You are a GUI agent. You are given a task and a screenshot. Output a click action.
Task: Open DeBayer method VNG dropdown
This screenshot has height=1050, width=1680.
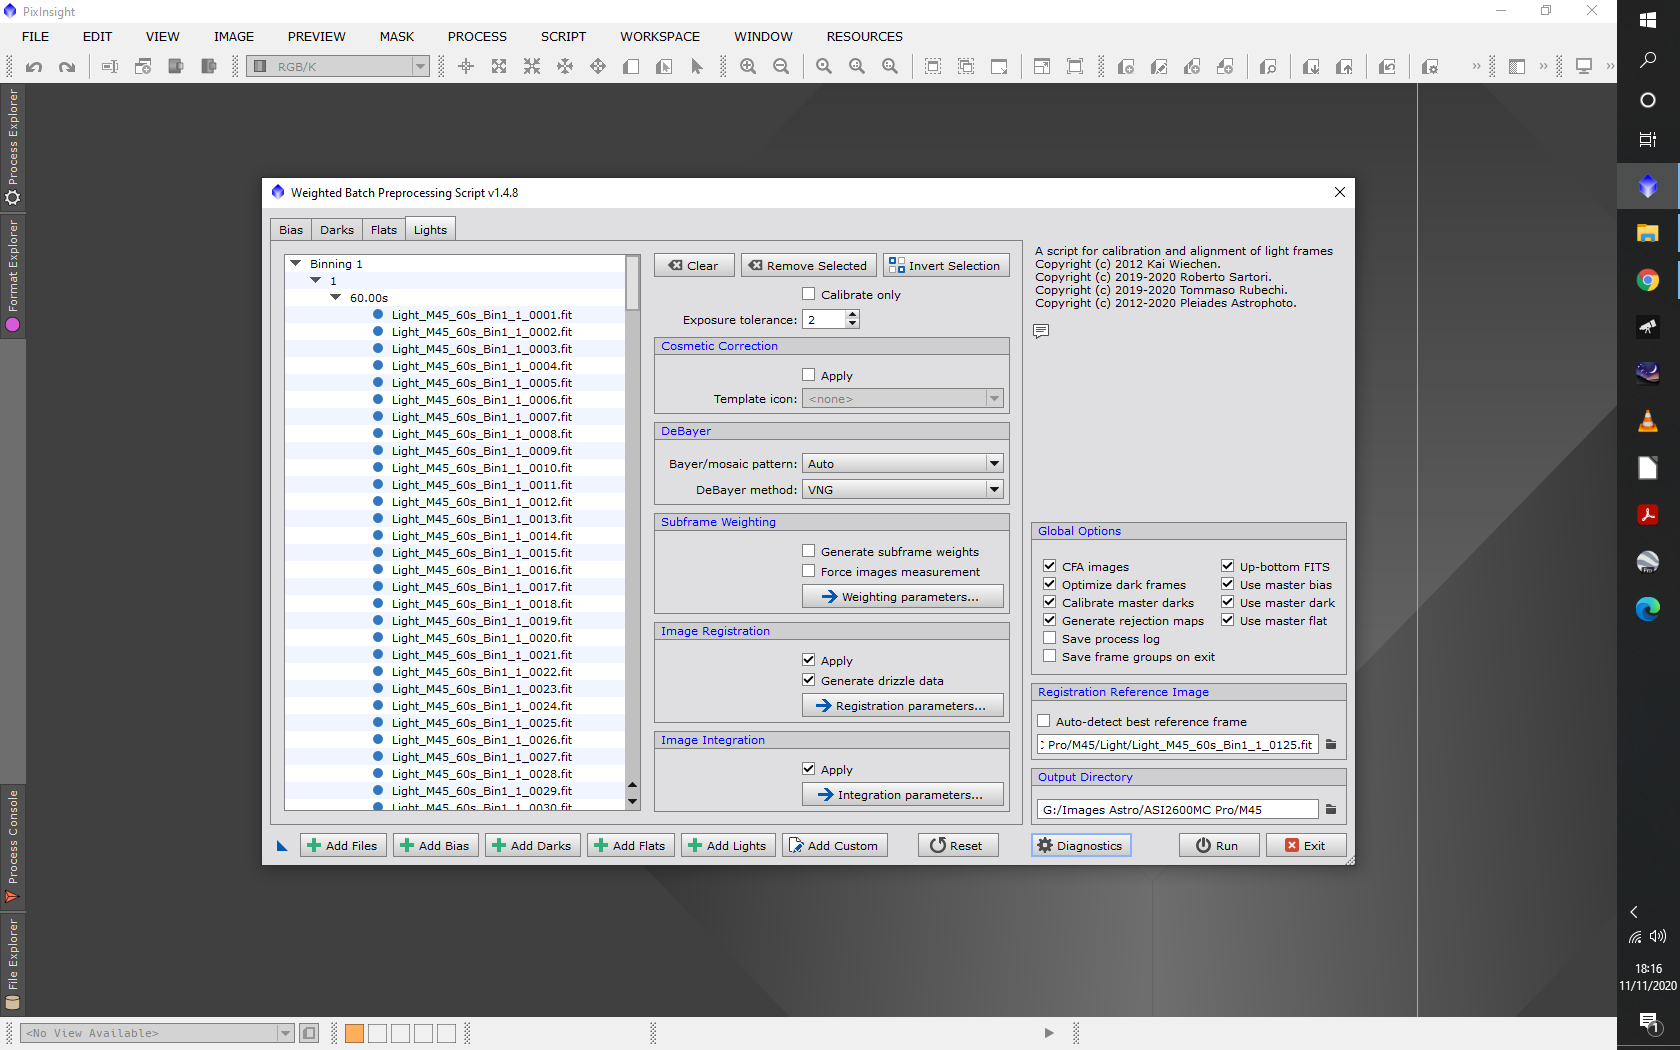pyautogui.click(x=902, y=490)
